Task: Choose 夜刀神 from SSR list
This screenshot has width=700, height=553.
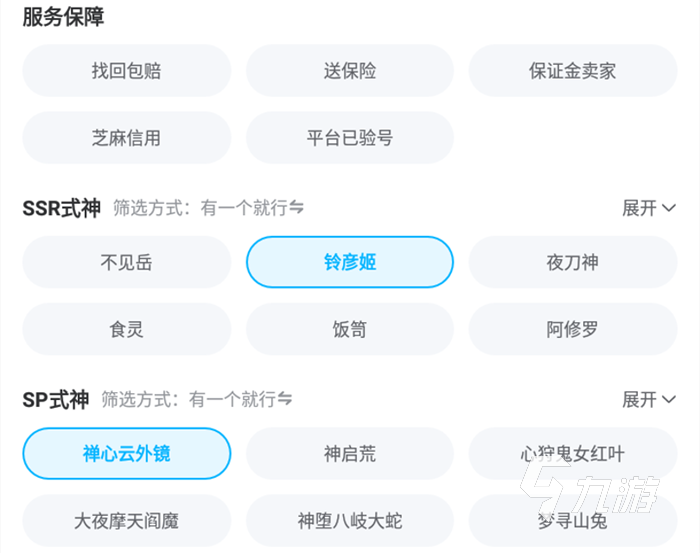Action: tap(572, 263)
